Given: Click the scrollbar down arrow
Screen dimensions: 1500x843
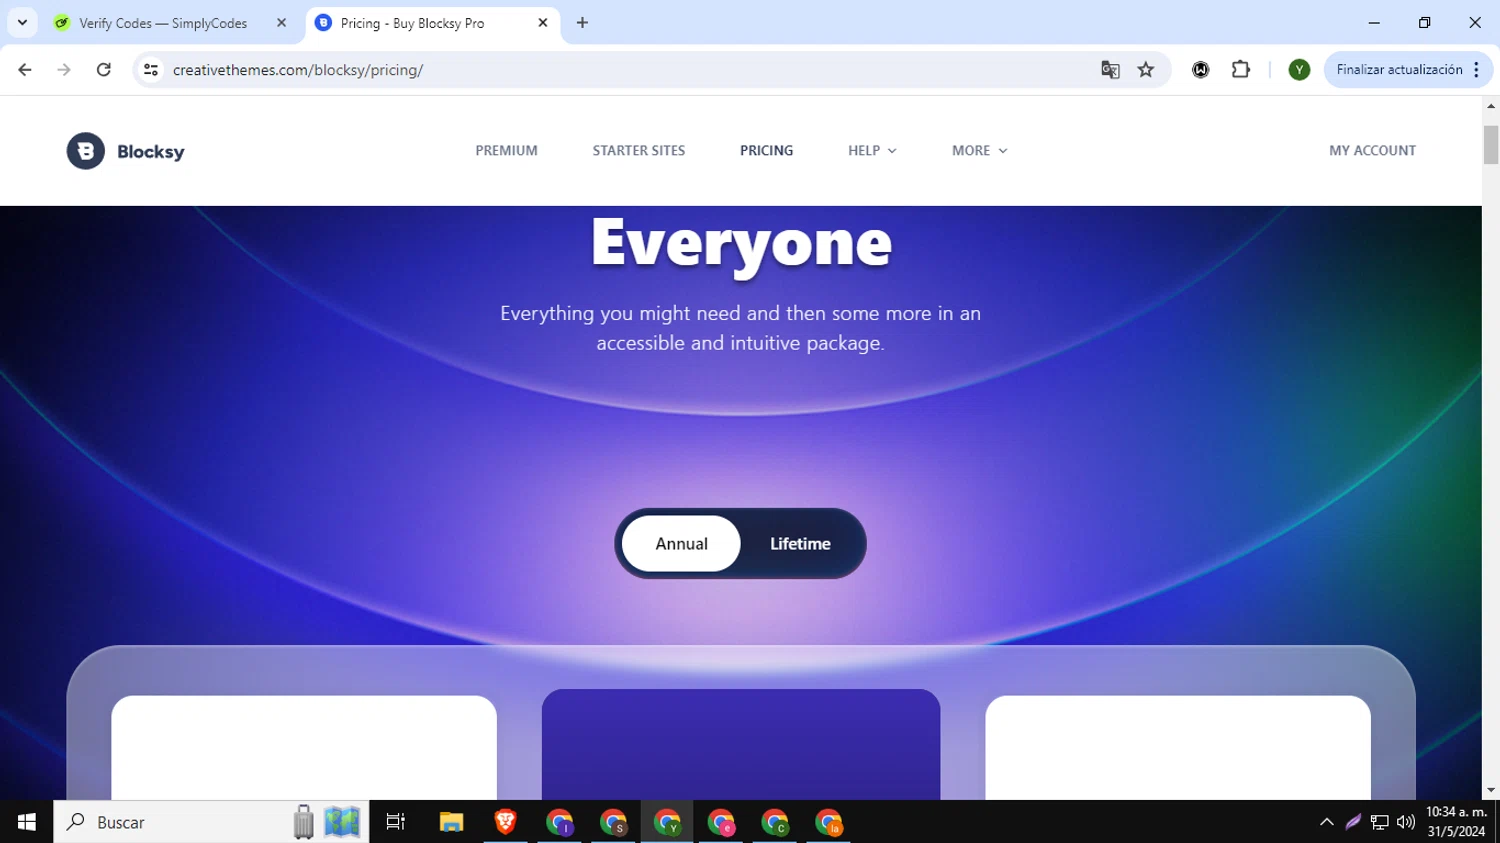Looking at the screenshot, I should pyautogui.click(x=1491, y=791).
